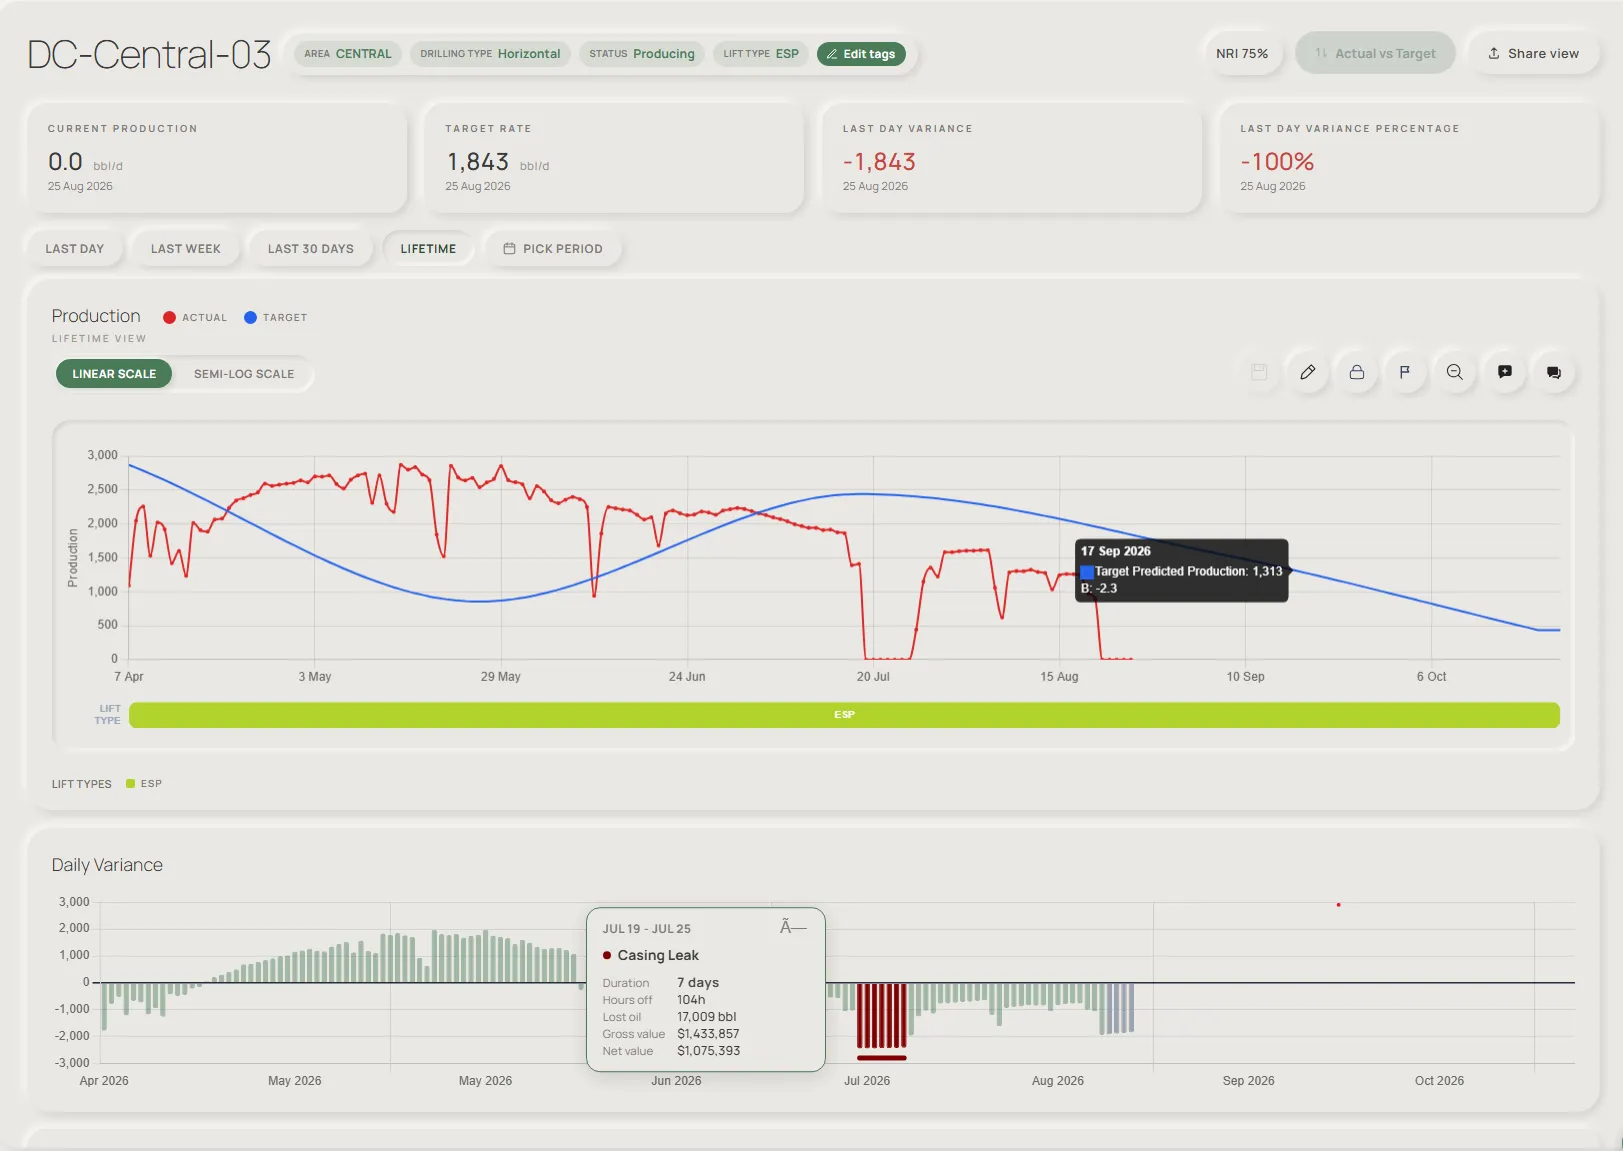Viewport: 1623px width, 1151px height.
Task: Click the Drilling Type Horizontal tag
Action: 490,54
